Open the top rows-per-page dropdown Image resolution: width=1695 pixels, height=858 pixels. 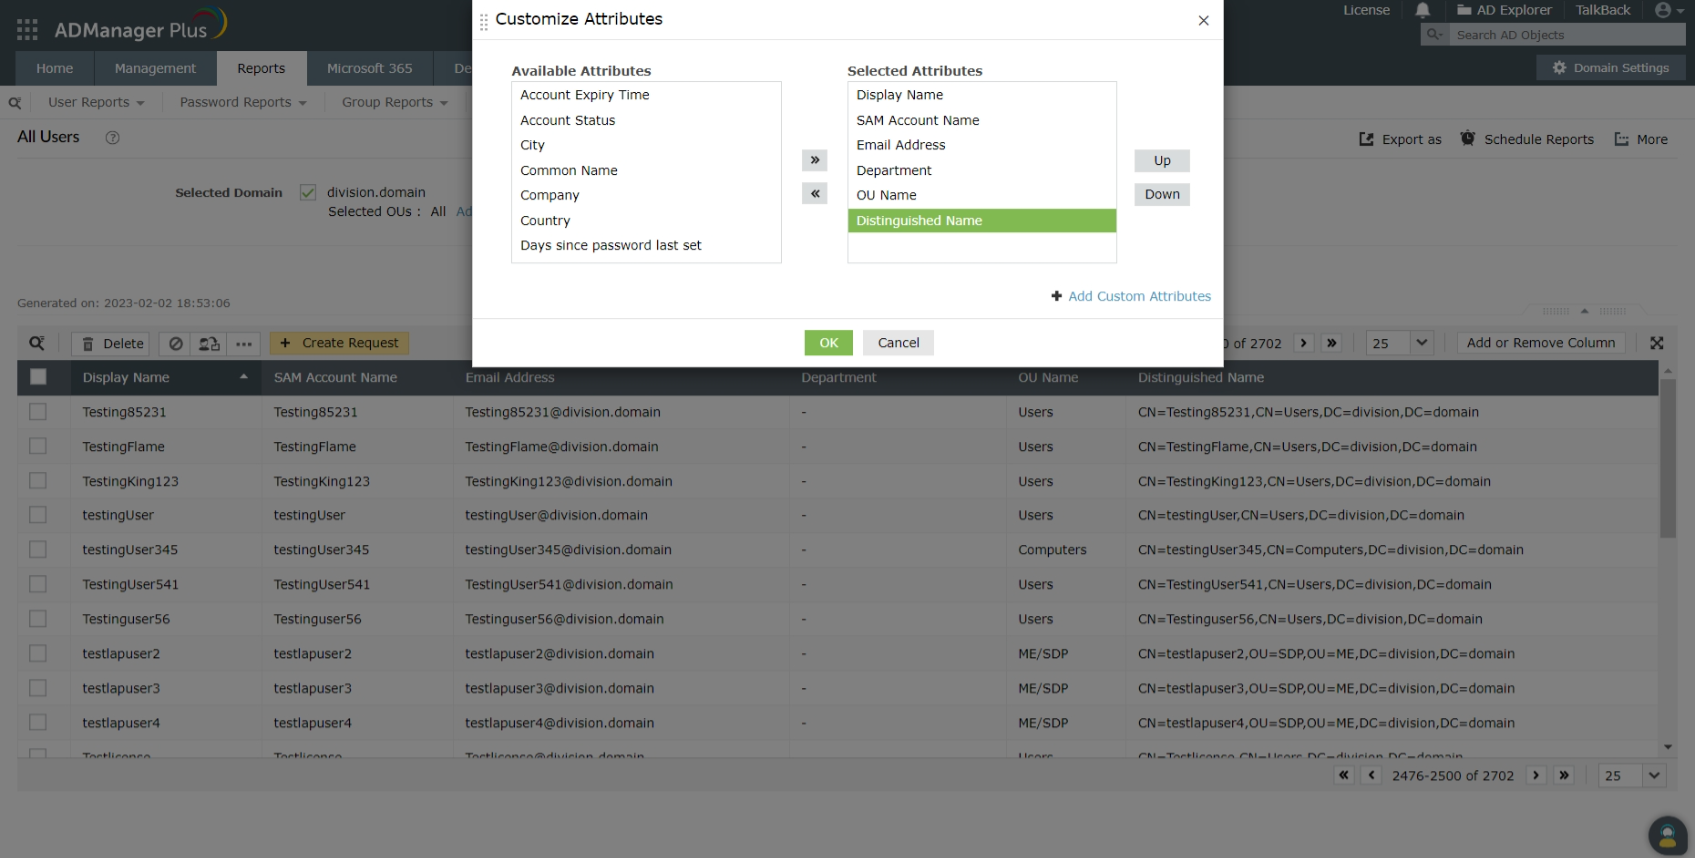click(x=1401, y=343)
